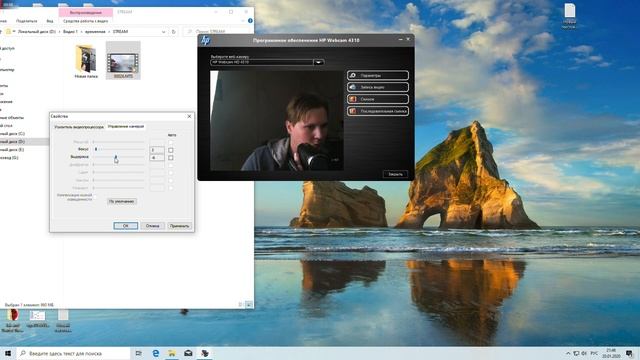Show hidden system tray icons
The height and width of the screenshot is (360, 640).
(568, 353)
